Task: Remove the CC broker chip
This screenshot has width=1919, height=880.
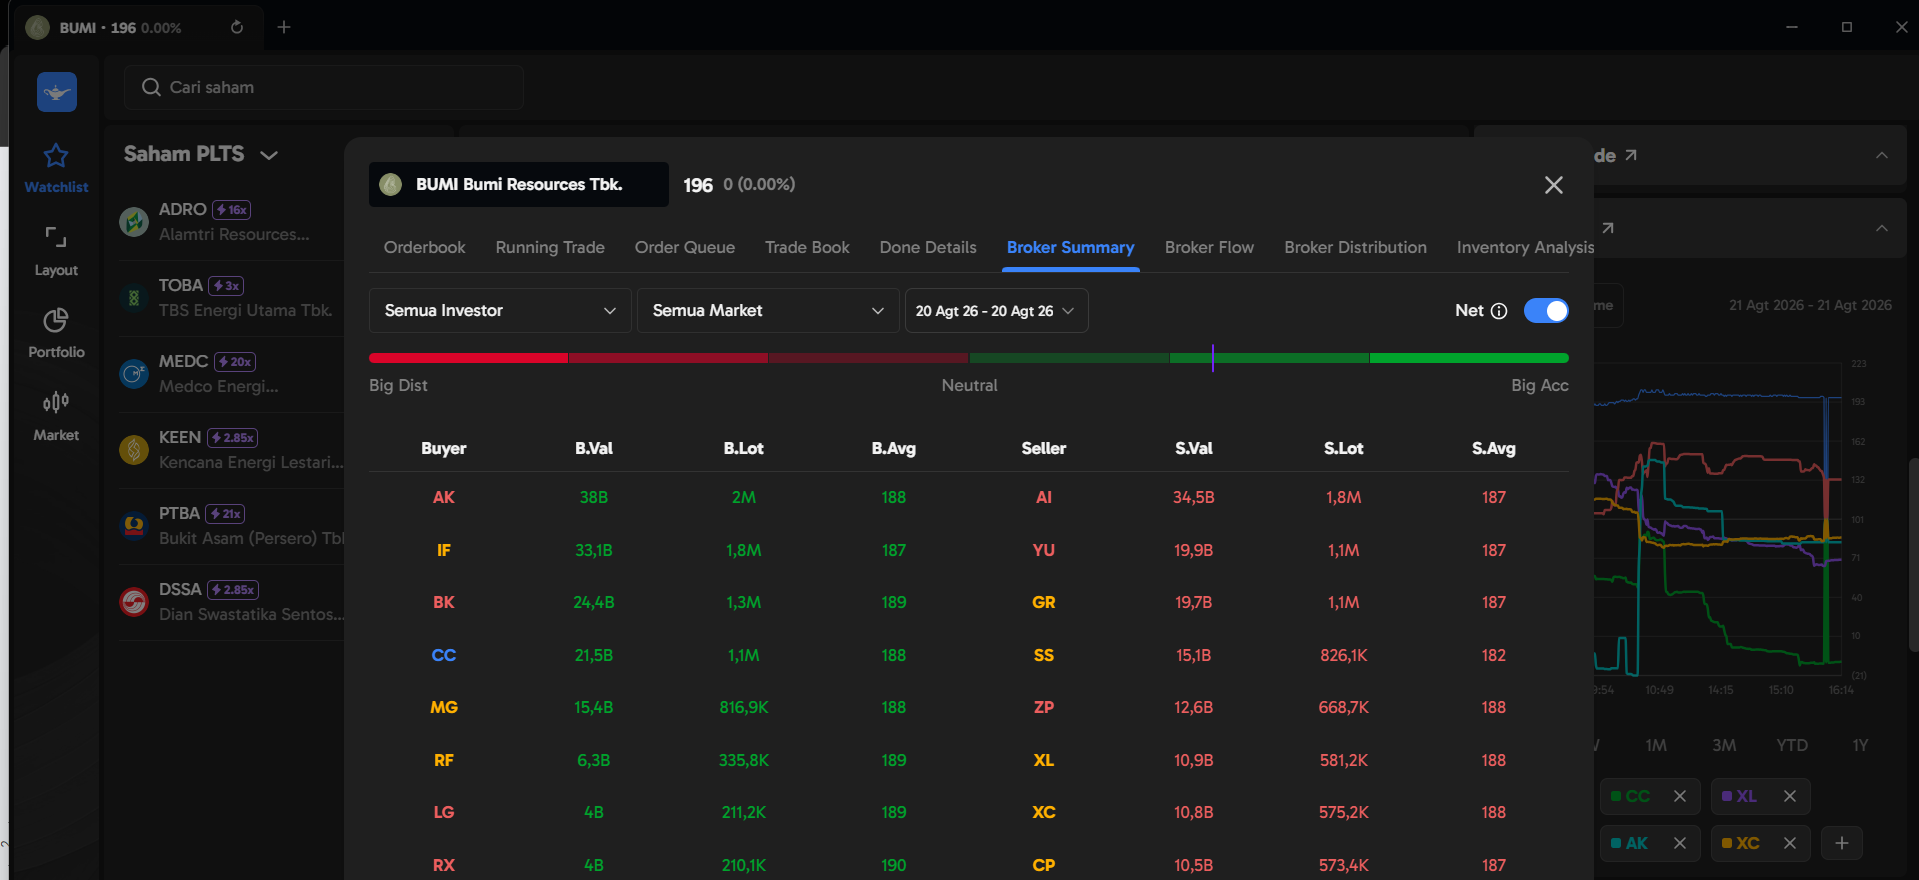Action: (1680, 796)
